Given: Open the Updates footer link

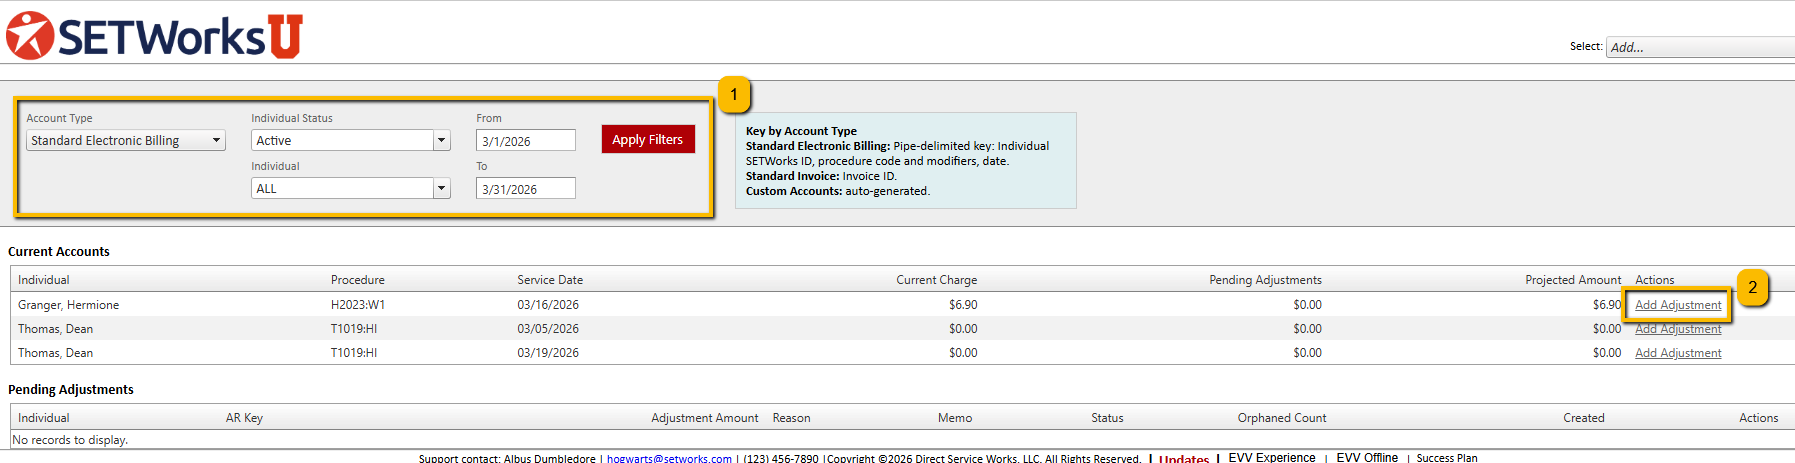Looking at the screenshot, I should (x=1183, y=458).
